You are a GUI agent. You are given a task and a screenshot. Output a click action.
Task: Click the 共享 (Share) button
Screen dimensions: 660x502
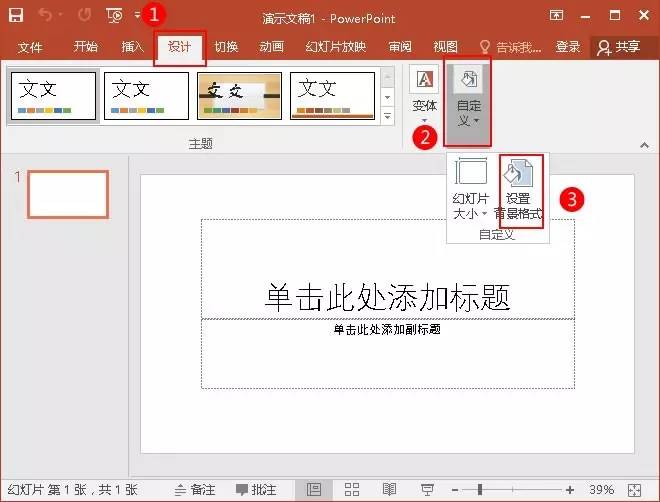click(x=618, y=47)
